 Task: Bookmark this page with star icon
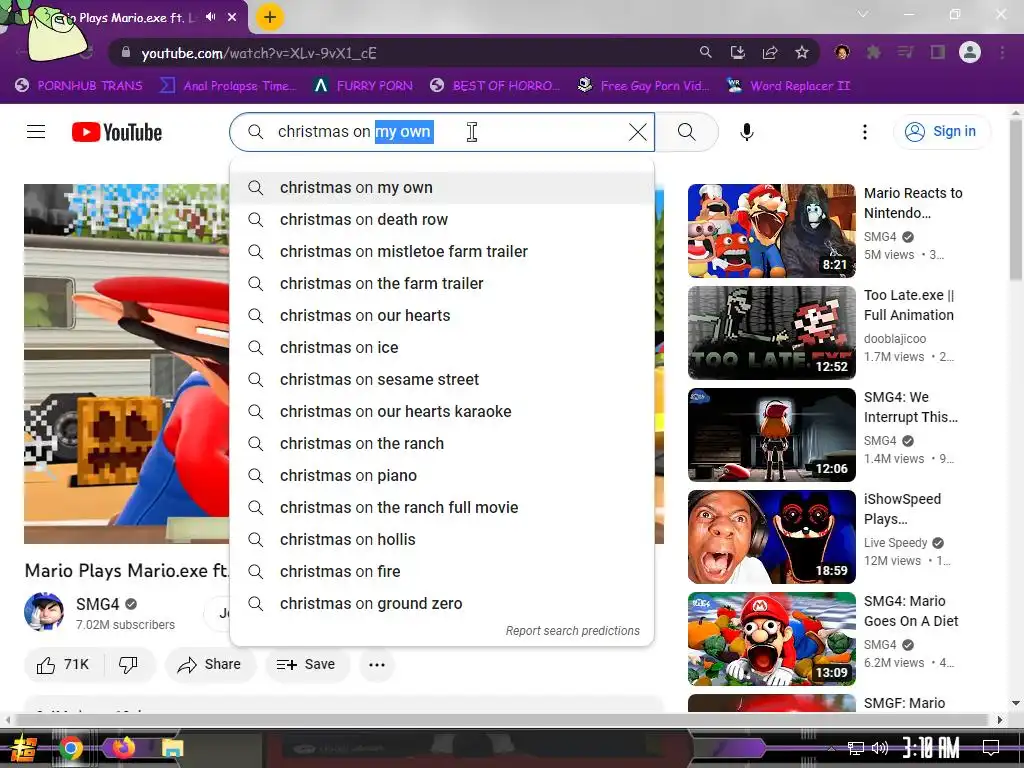point(802,52)
